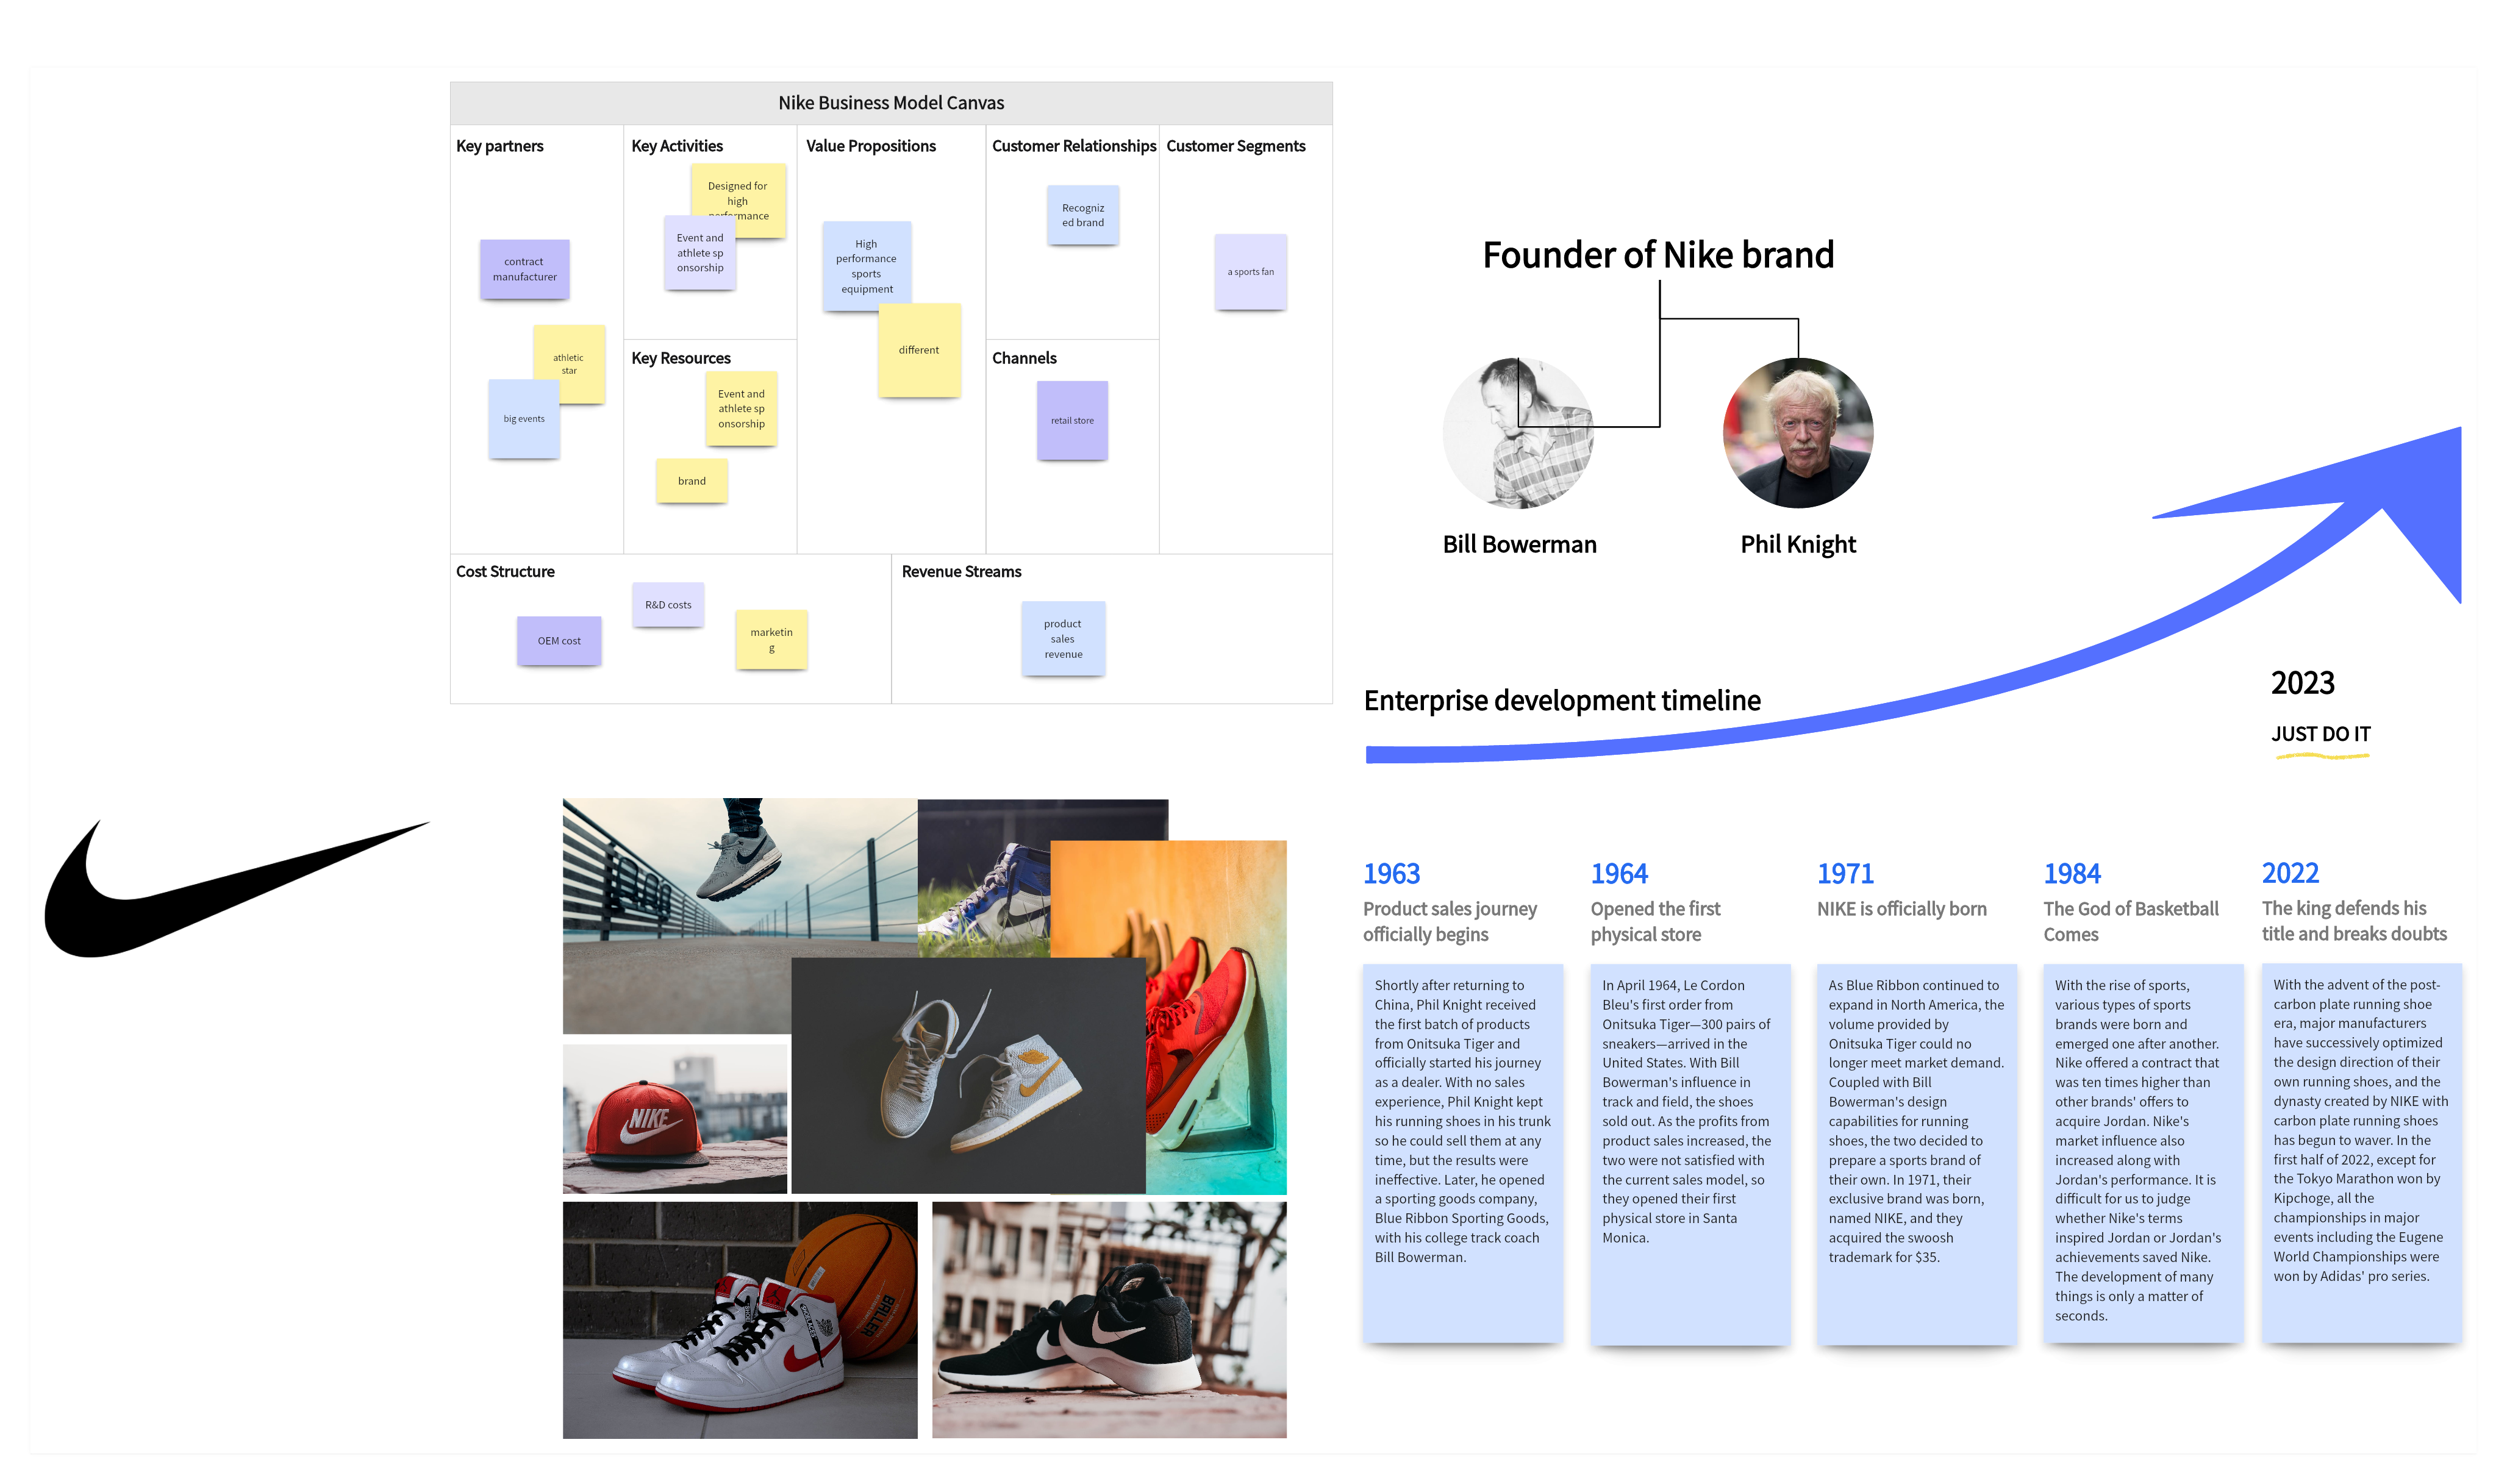
Task: Click the 'Channels' heading
Action: [1024, 358]
